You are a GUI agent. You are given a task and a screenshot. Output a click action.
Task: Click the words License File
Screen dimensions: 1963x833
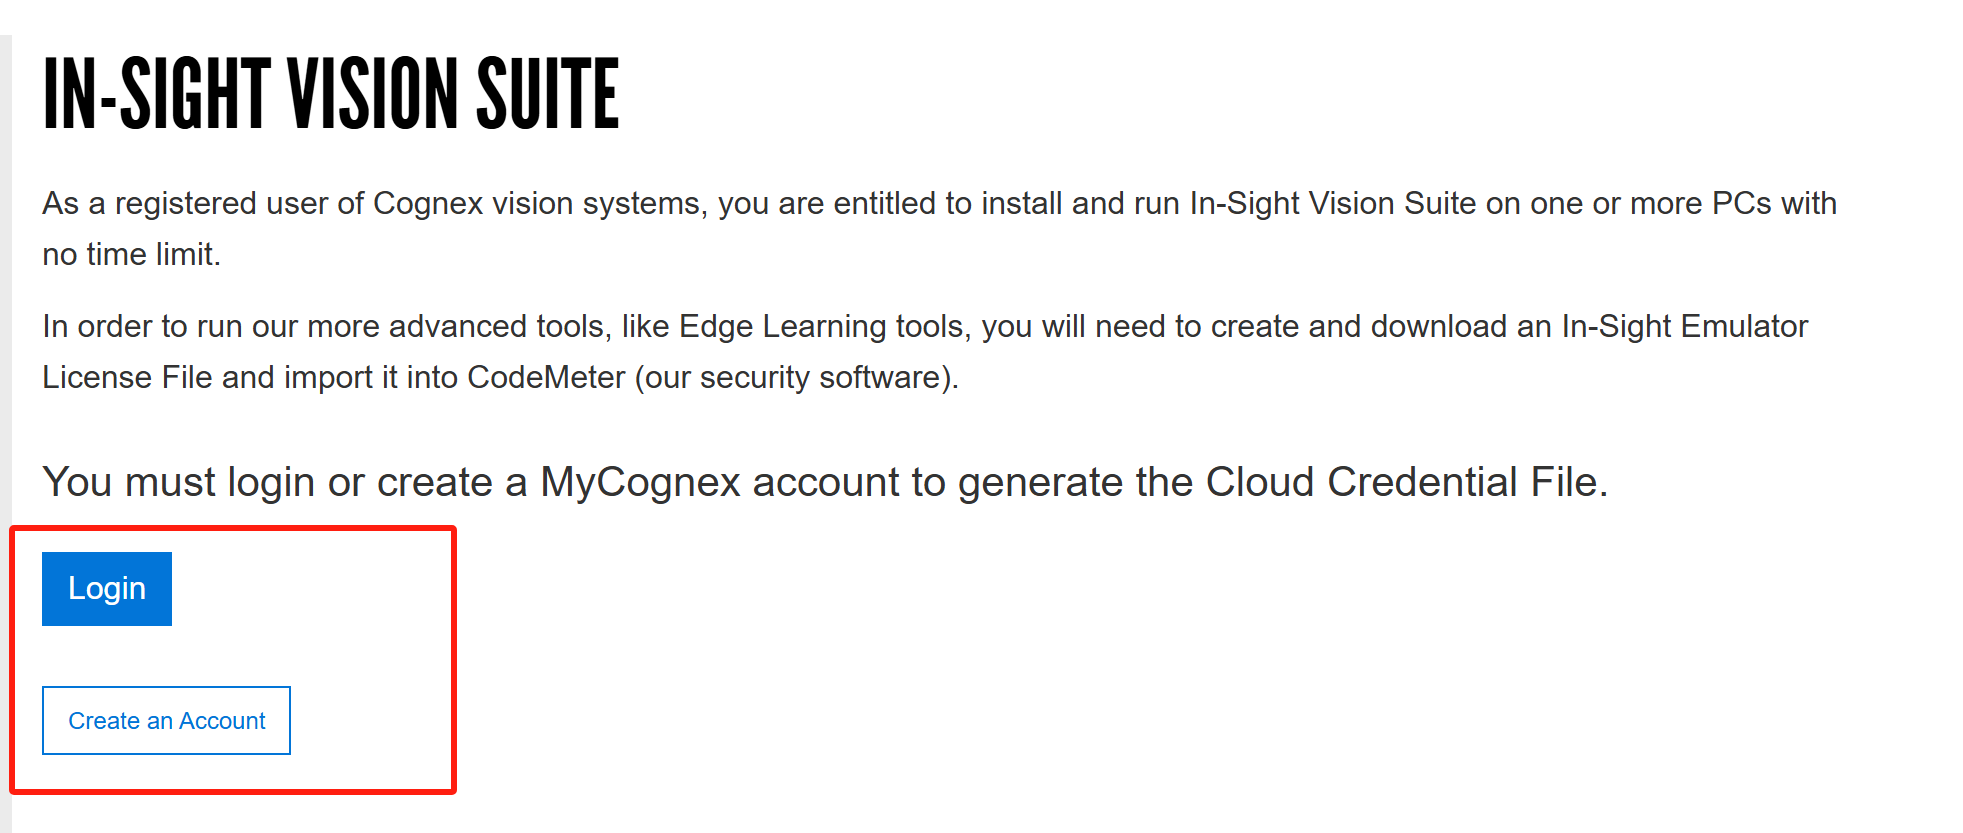(127, 377)
